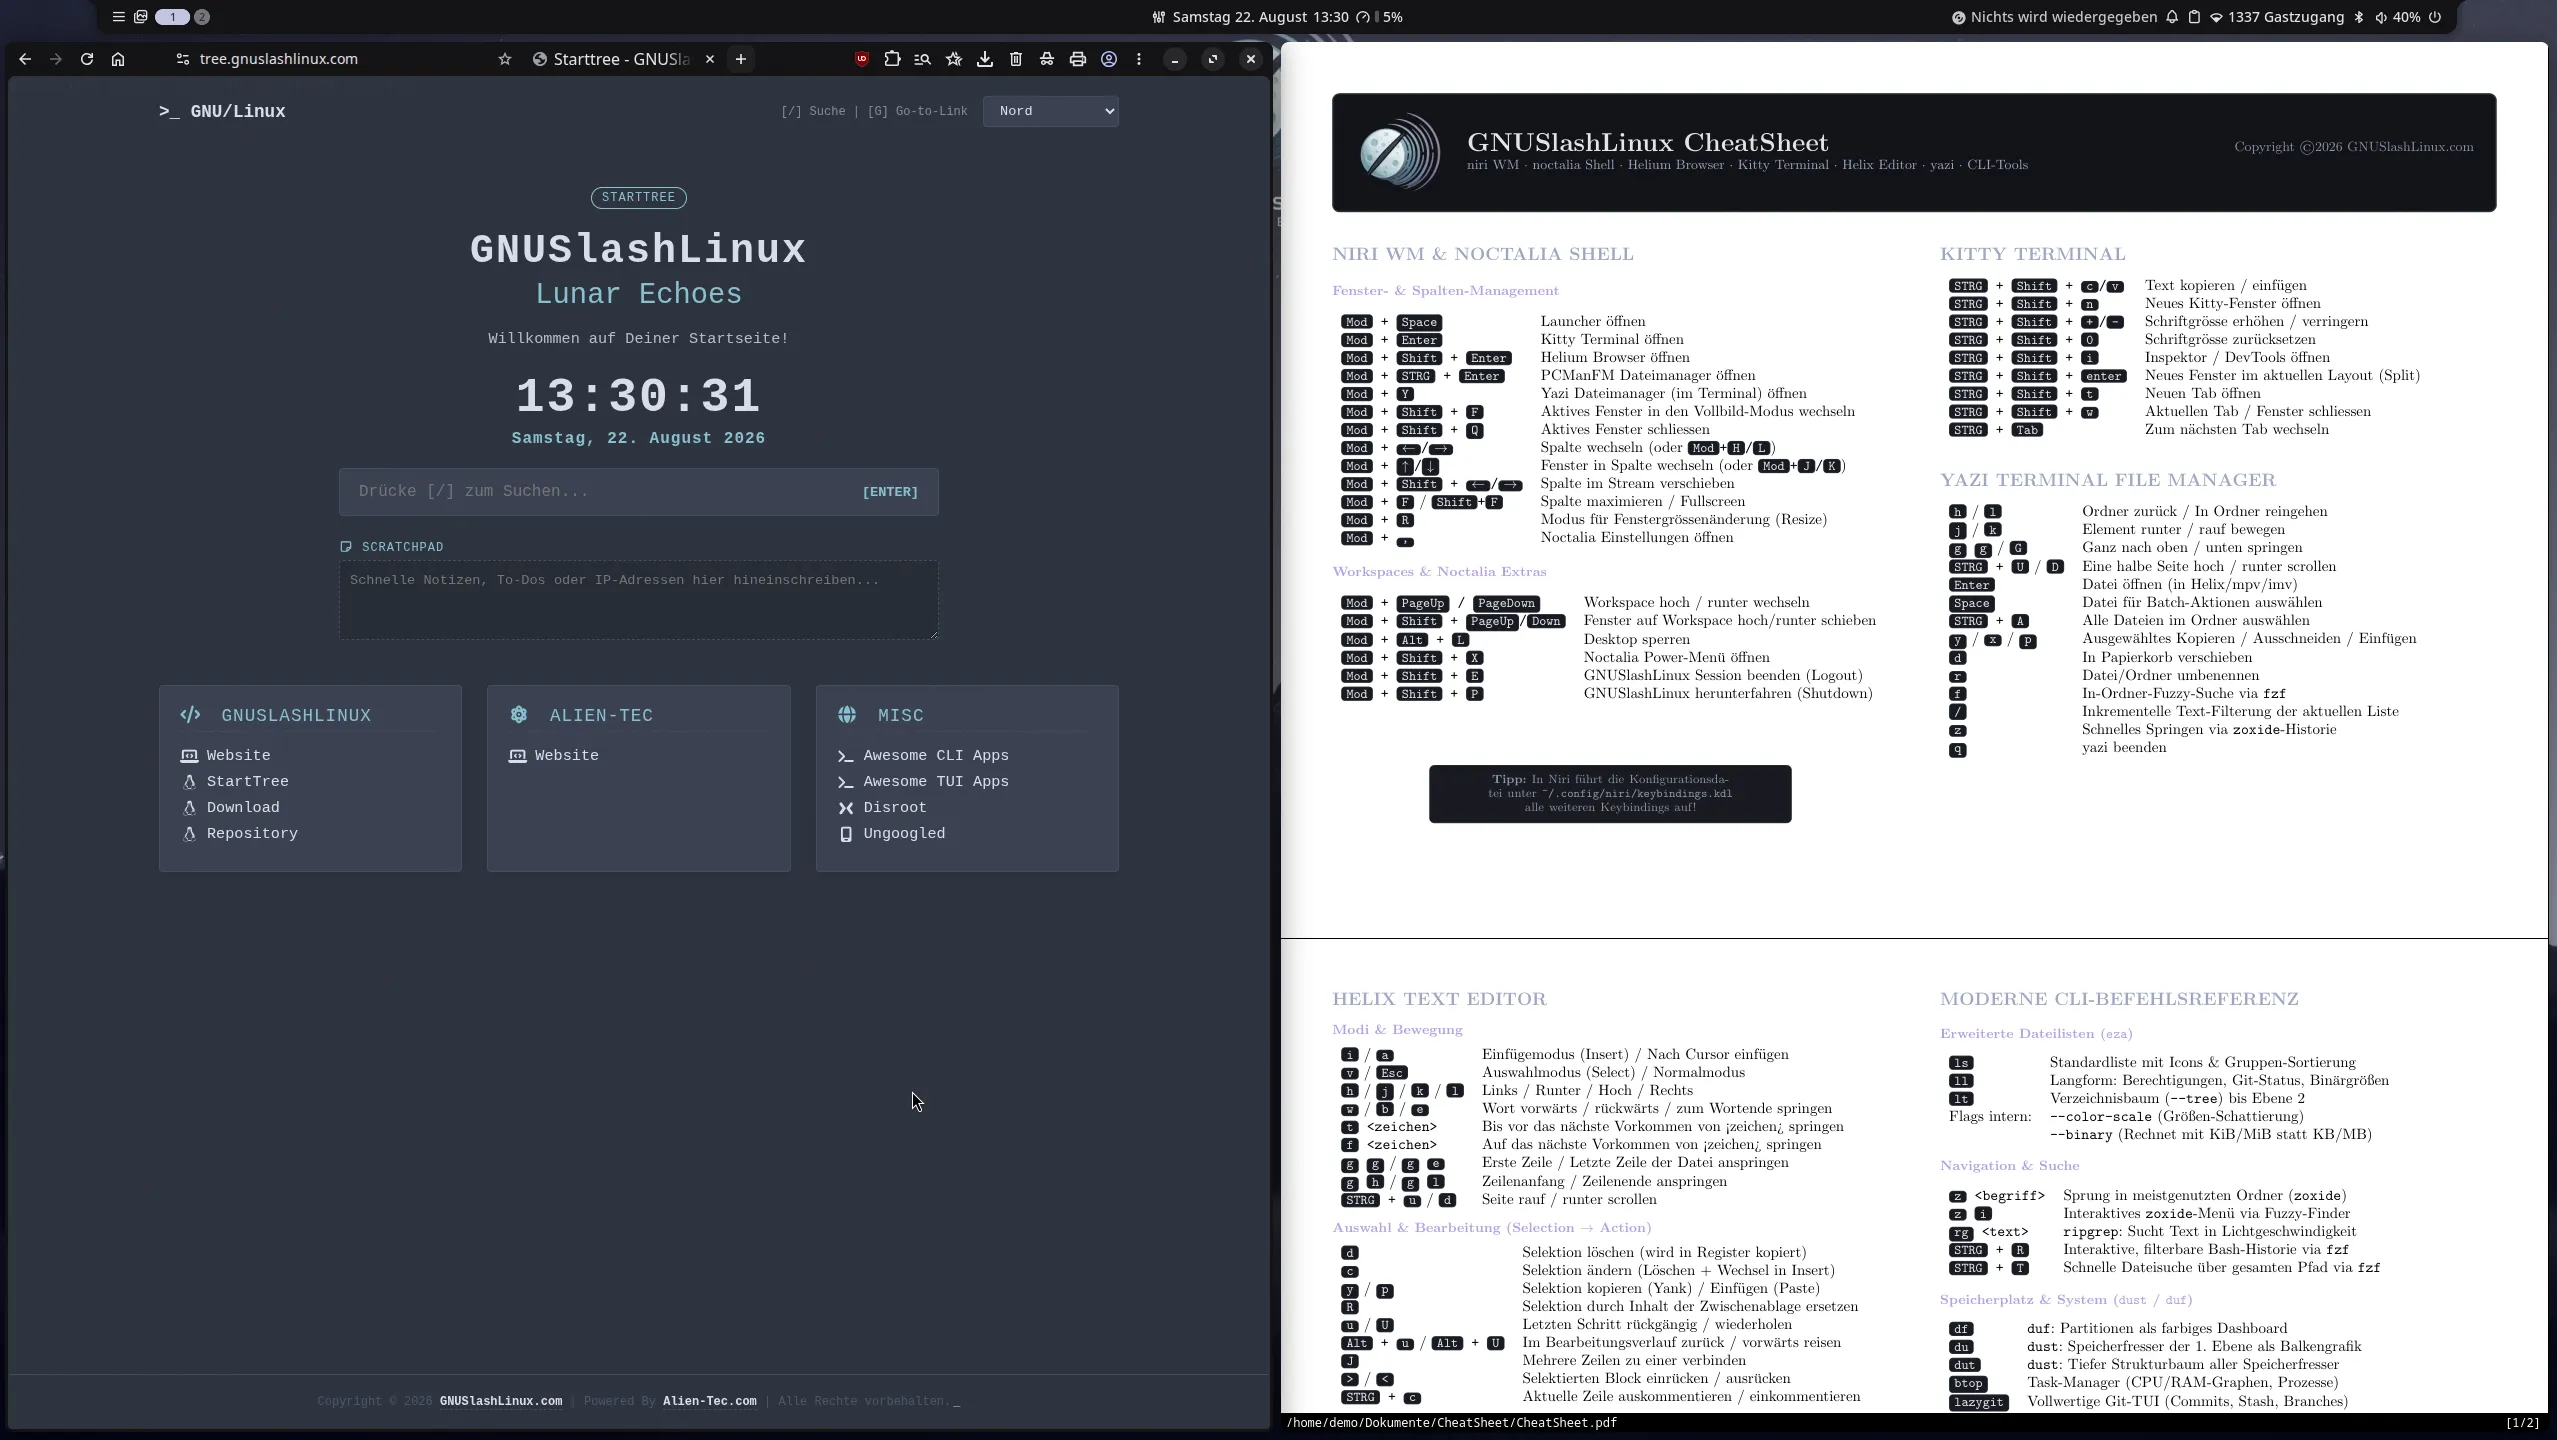Viewport: 2557px width, 1440px height.
Task: Click the 13:30:31 clock display
Action: tap(638, 396)
